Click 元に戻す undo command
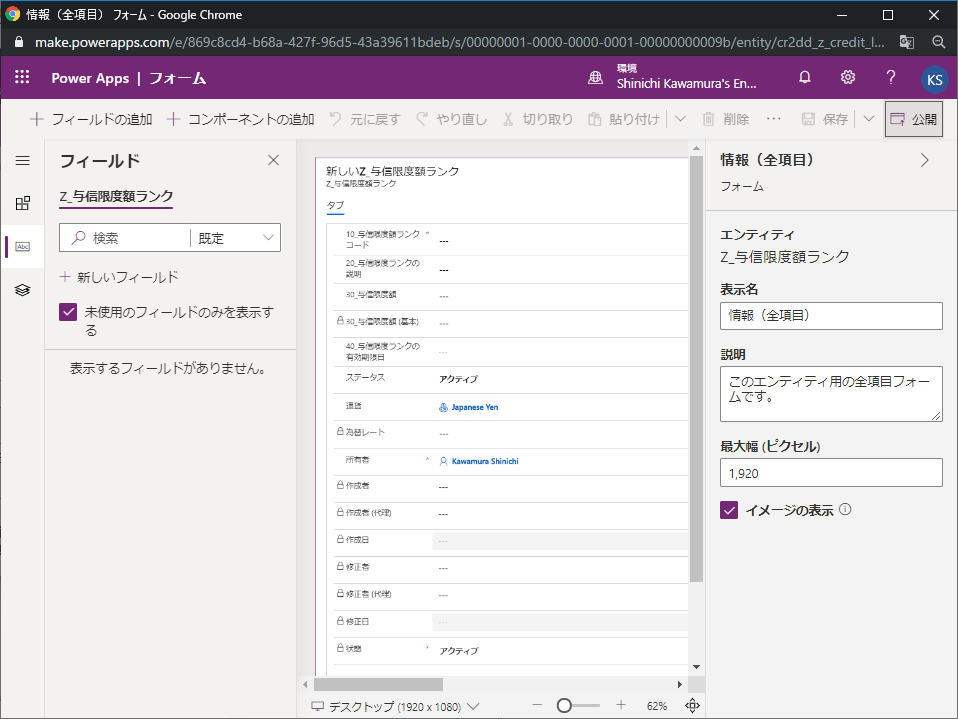 [x=365, y=119]
